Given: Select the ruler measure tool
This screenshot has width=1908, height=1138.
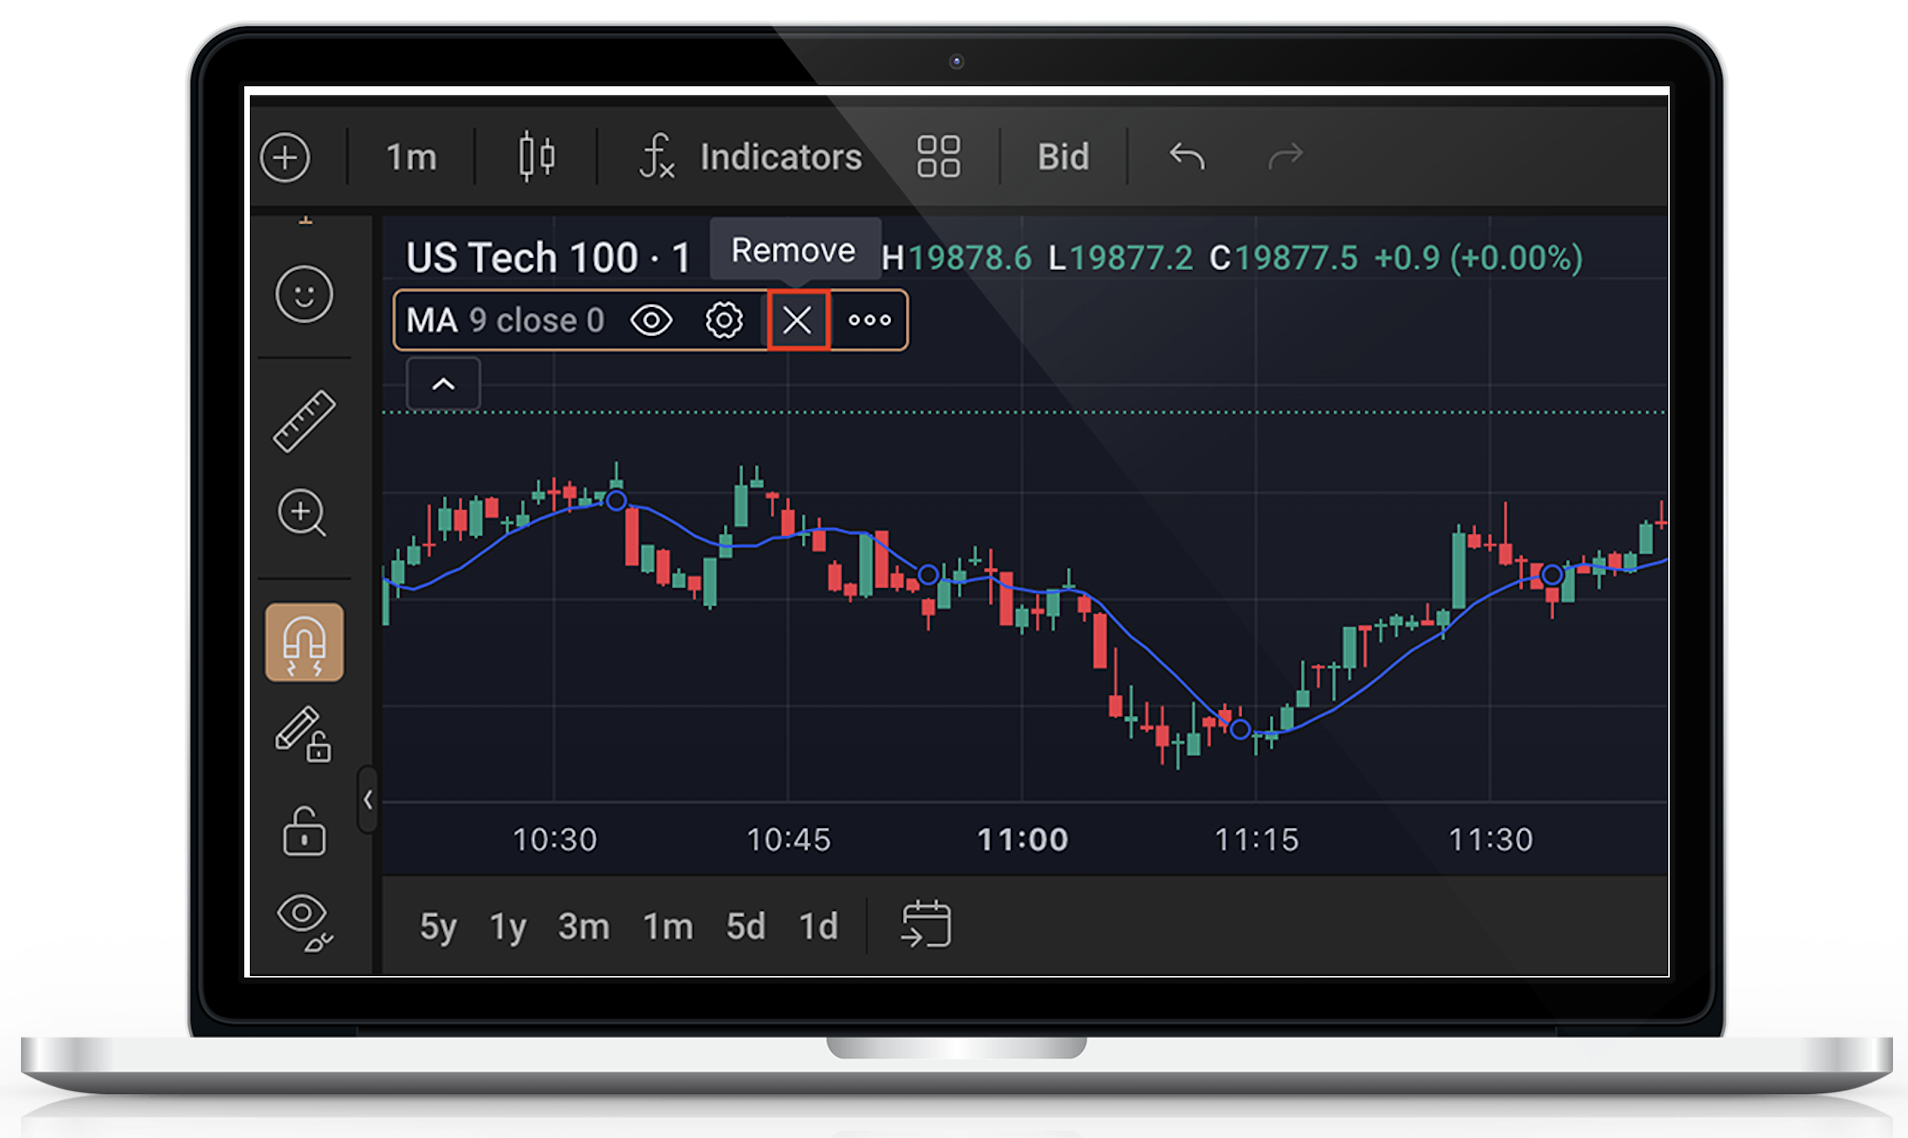Looking at the screenshot, I should pos(304,421).
